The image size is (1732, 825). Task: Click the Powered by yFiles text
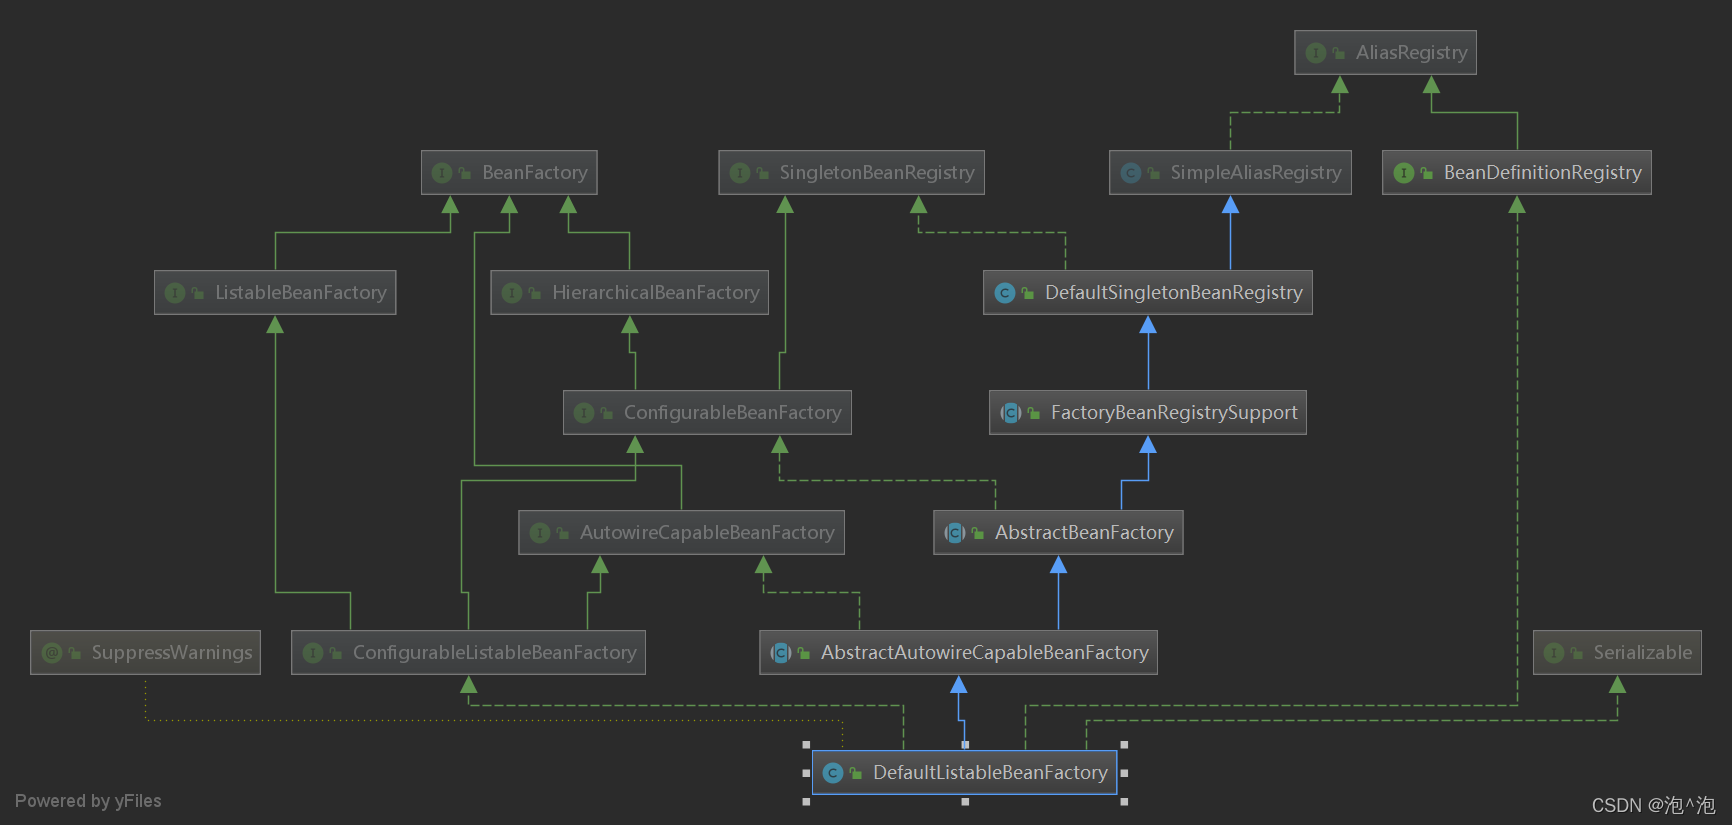(88, 801)
